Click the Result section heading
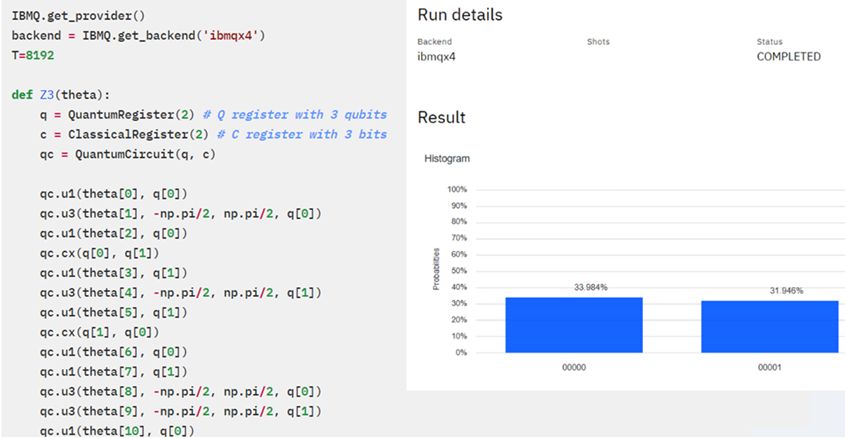Image resolution: width=845 pixels, height=438 pixels. point(441,117)
